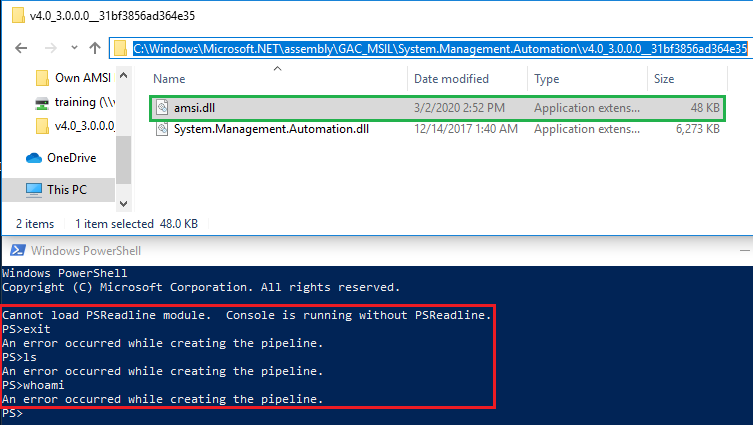Go up one folder level
This screenshot has height=425, width=753.
pyautogui.click(x=94, y=48)
